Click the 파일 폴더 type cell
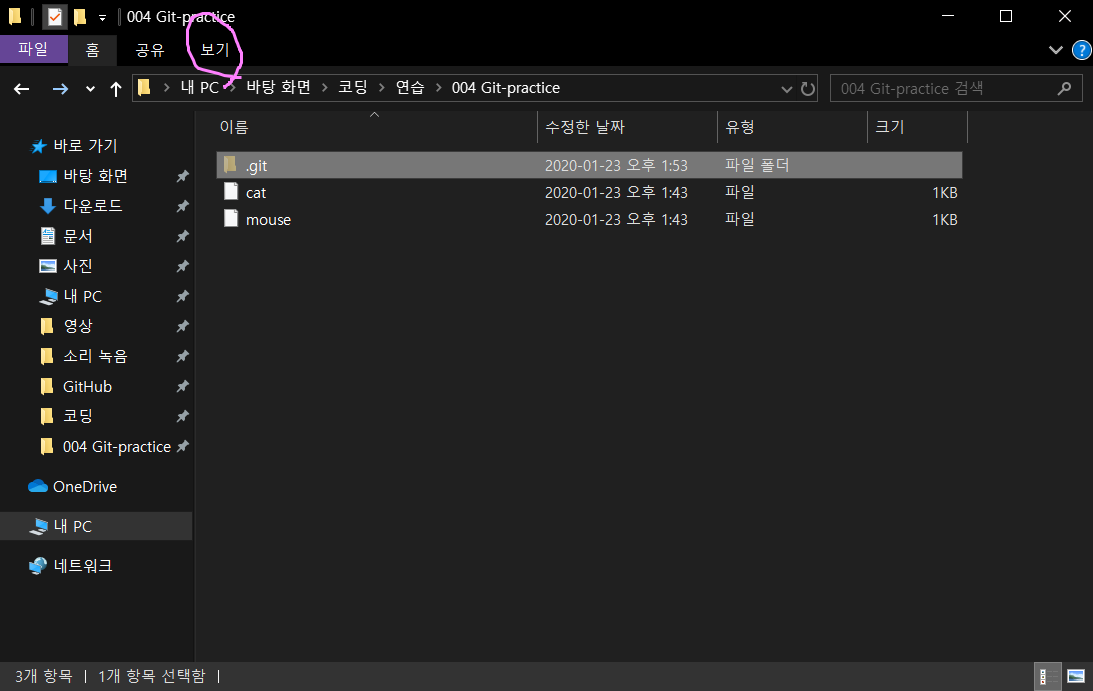 (757, 165)
